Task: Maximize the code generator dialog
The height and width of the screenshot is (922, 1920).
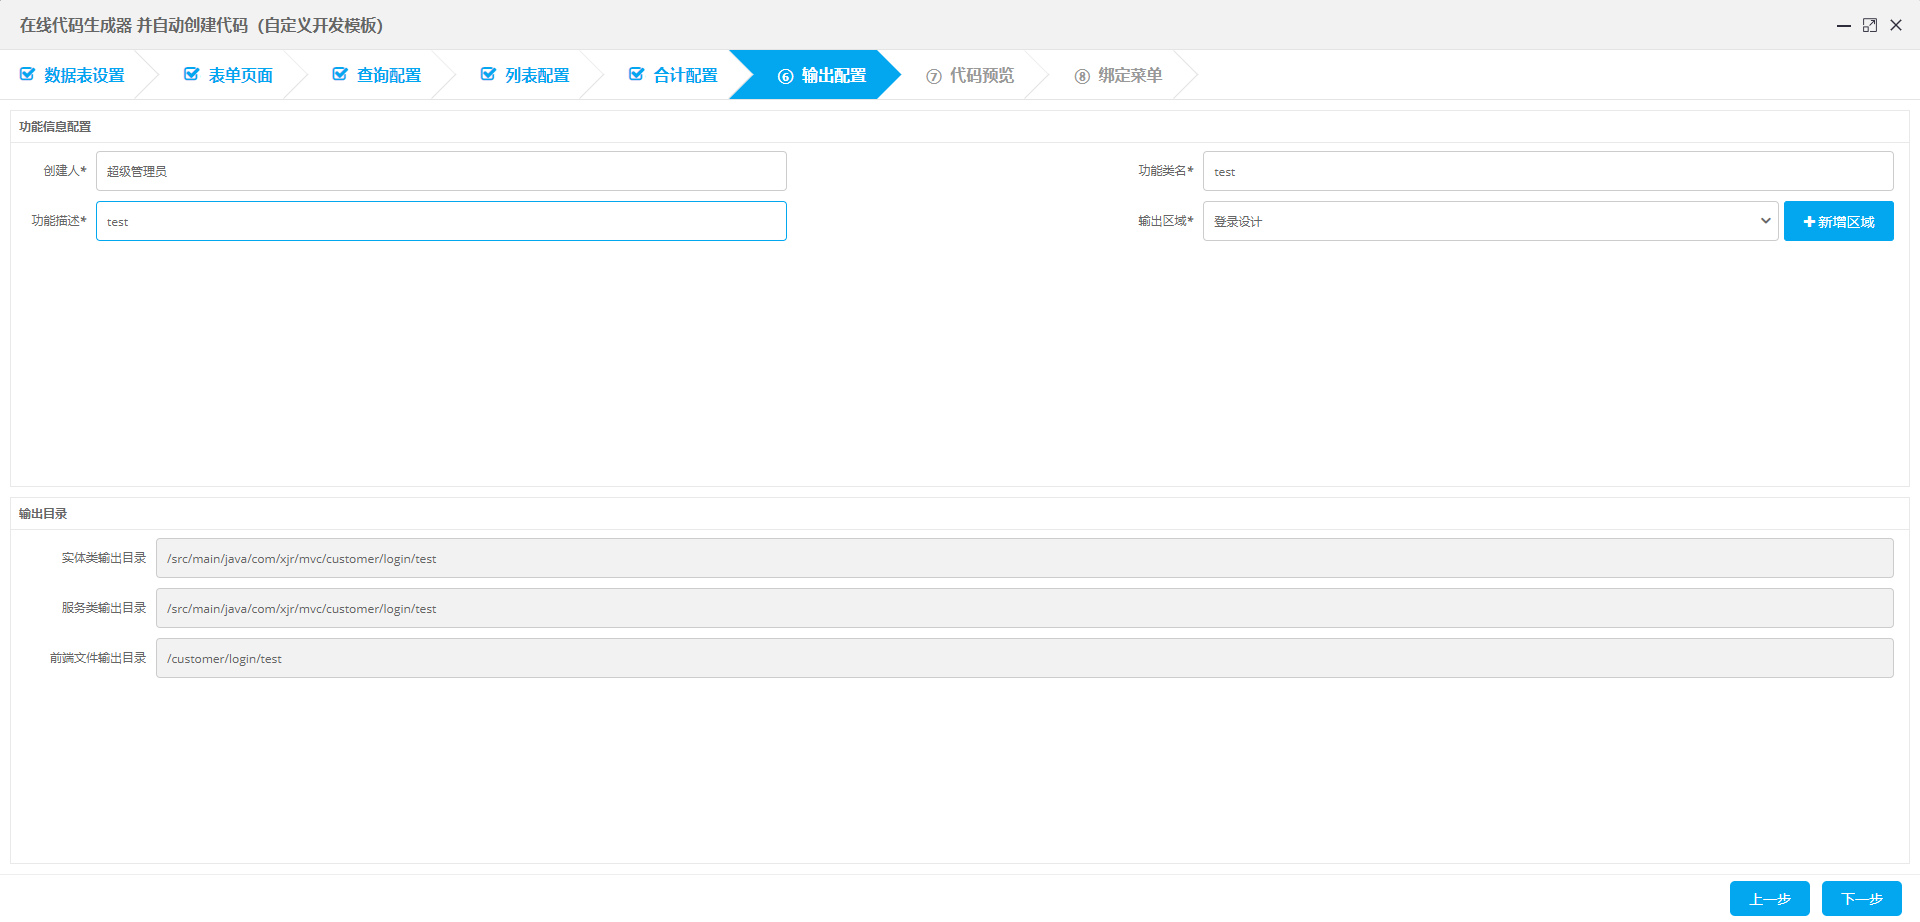Action: (1870, 25)
